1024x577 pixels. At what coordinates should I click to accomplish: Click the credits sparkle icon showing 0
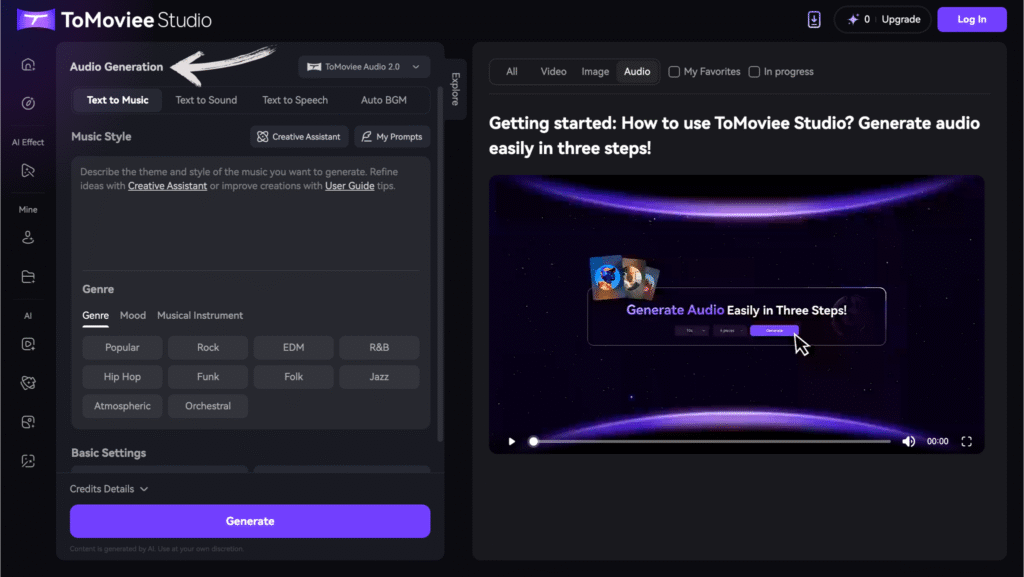click(853, 20)
